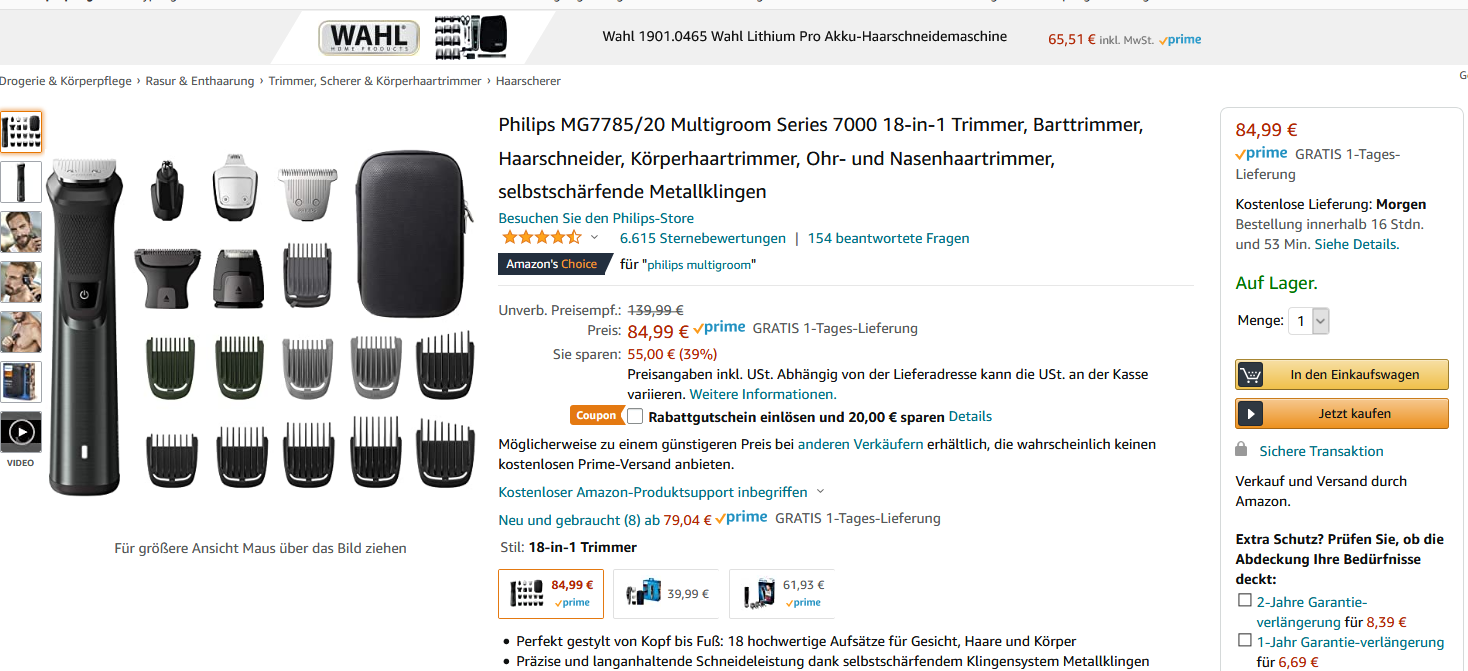Viewport: 1468px width, 671px height.
Task: Click the play arrow icon on Jetzt kaufen
Action: [x=1250, y=413]
